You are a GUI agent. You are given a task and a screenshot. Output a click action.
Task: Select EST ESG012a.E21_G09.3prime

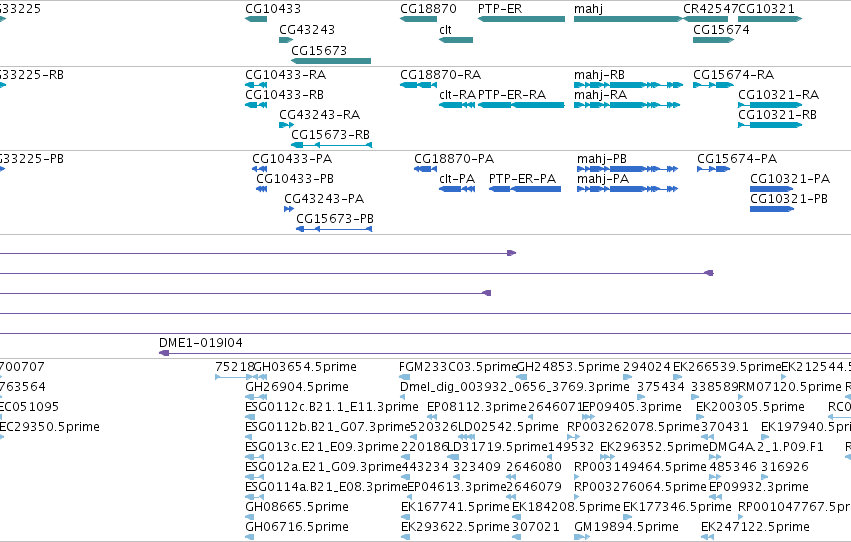coord(255,477)
